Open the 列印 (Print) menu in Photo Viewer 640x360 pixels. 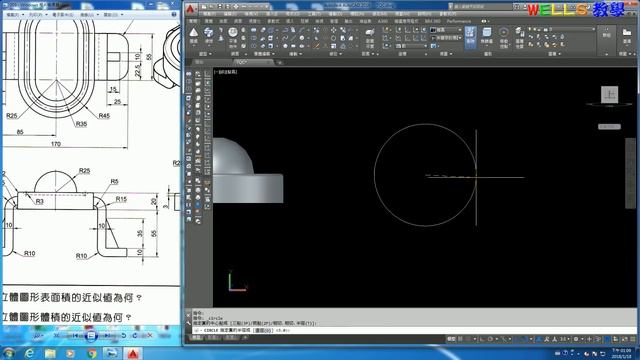(x=37, y=15)
